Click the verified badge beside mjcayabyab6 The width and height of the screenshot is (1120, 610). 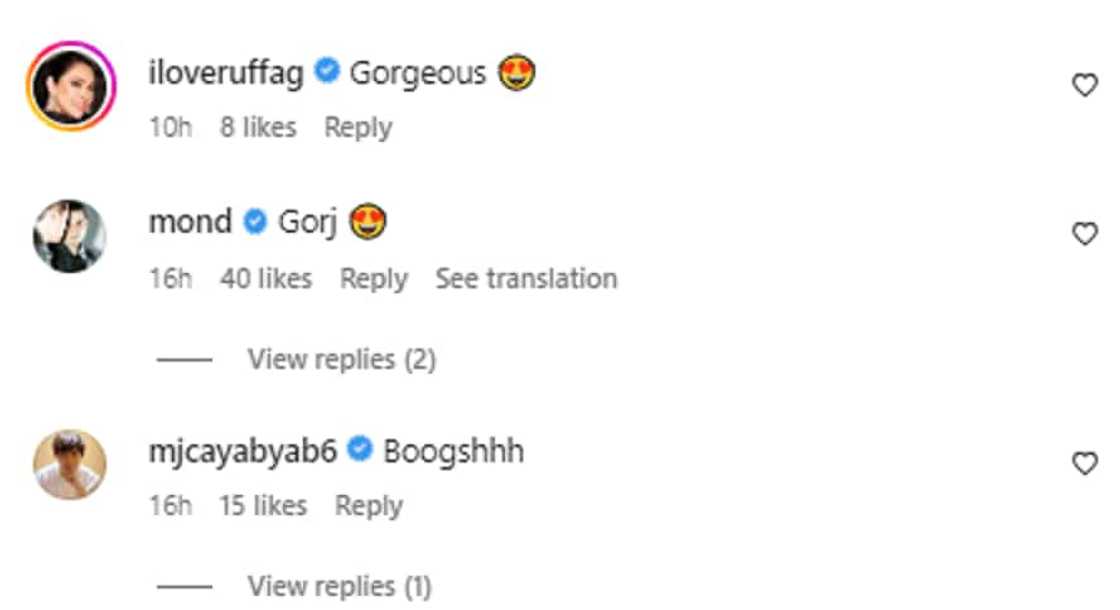coord(361,451)
